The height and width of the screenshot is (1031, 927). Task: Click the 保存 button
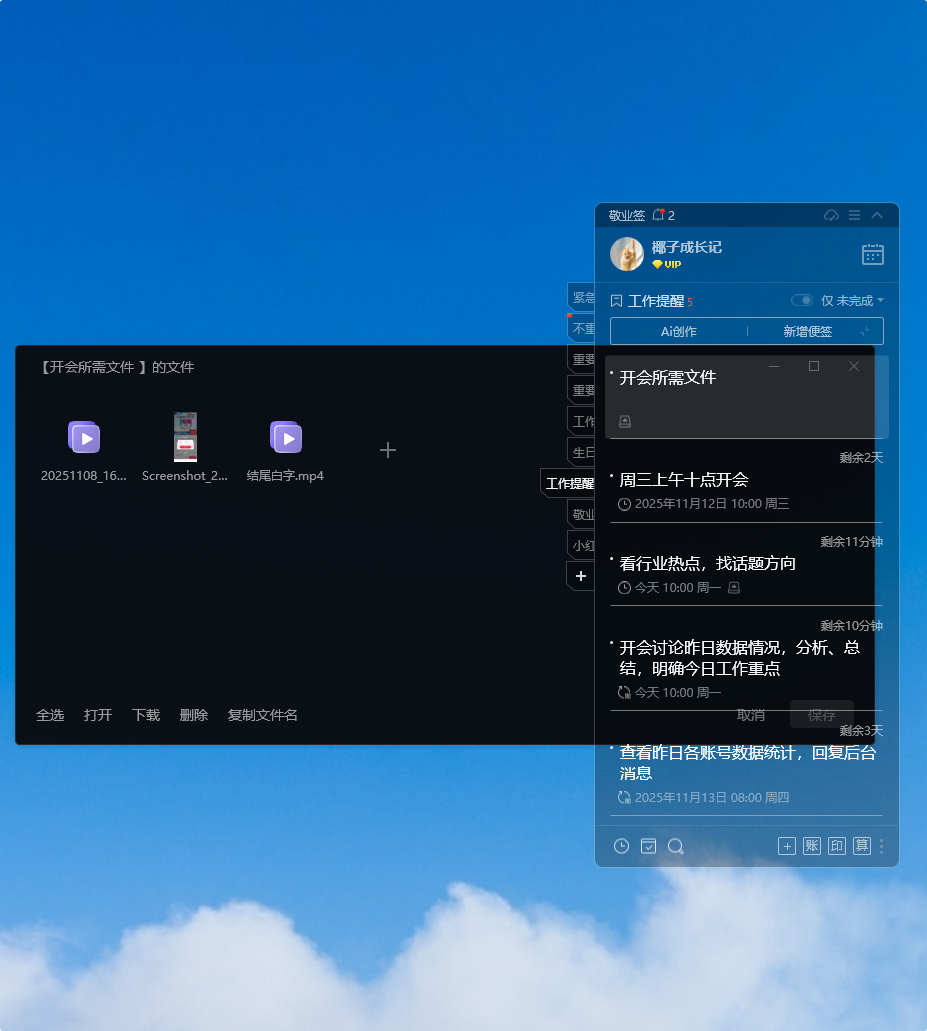[x=822, y=715]
